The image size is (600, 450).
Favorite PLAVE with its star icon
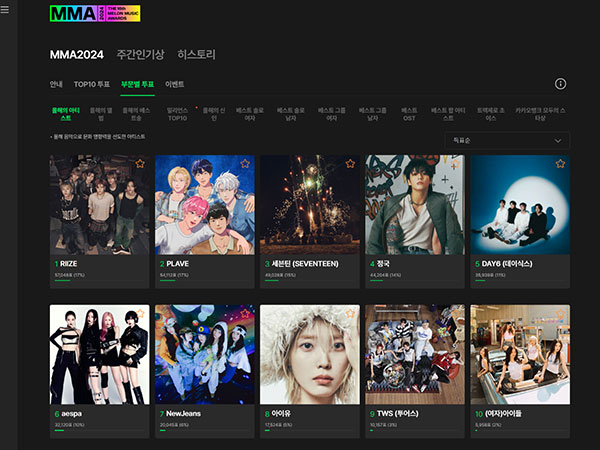(245, 164)
